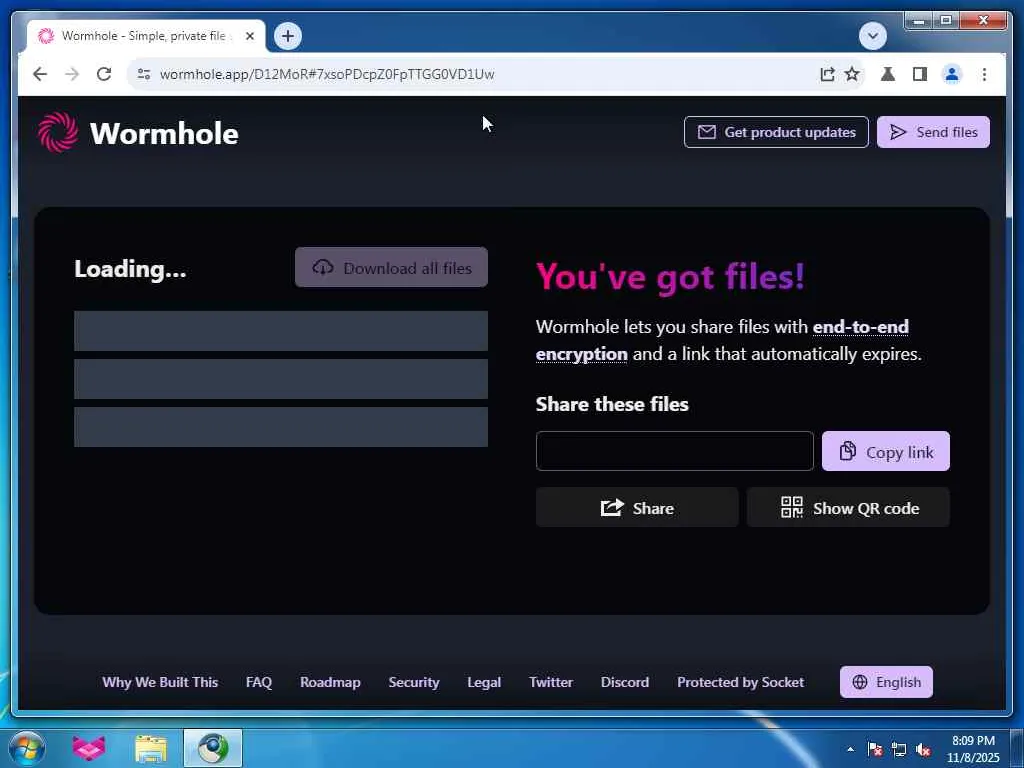This screenshot has width=1024, height=768.
Task: Toggle the browser side panel icon
Action: click(x=920, y=74)
